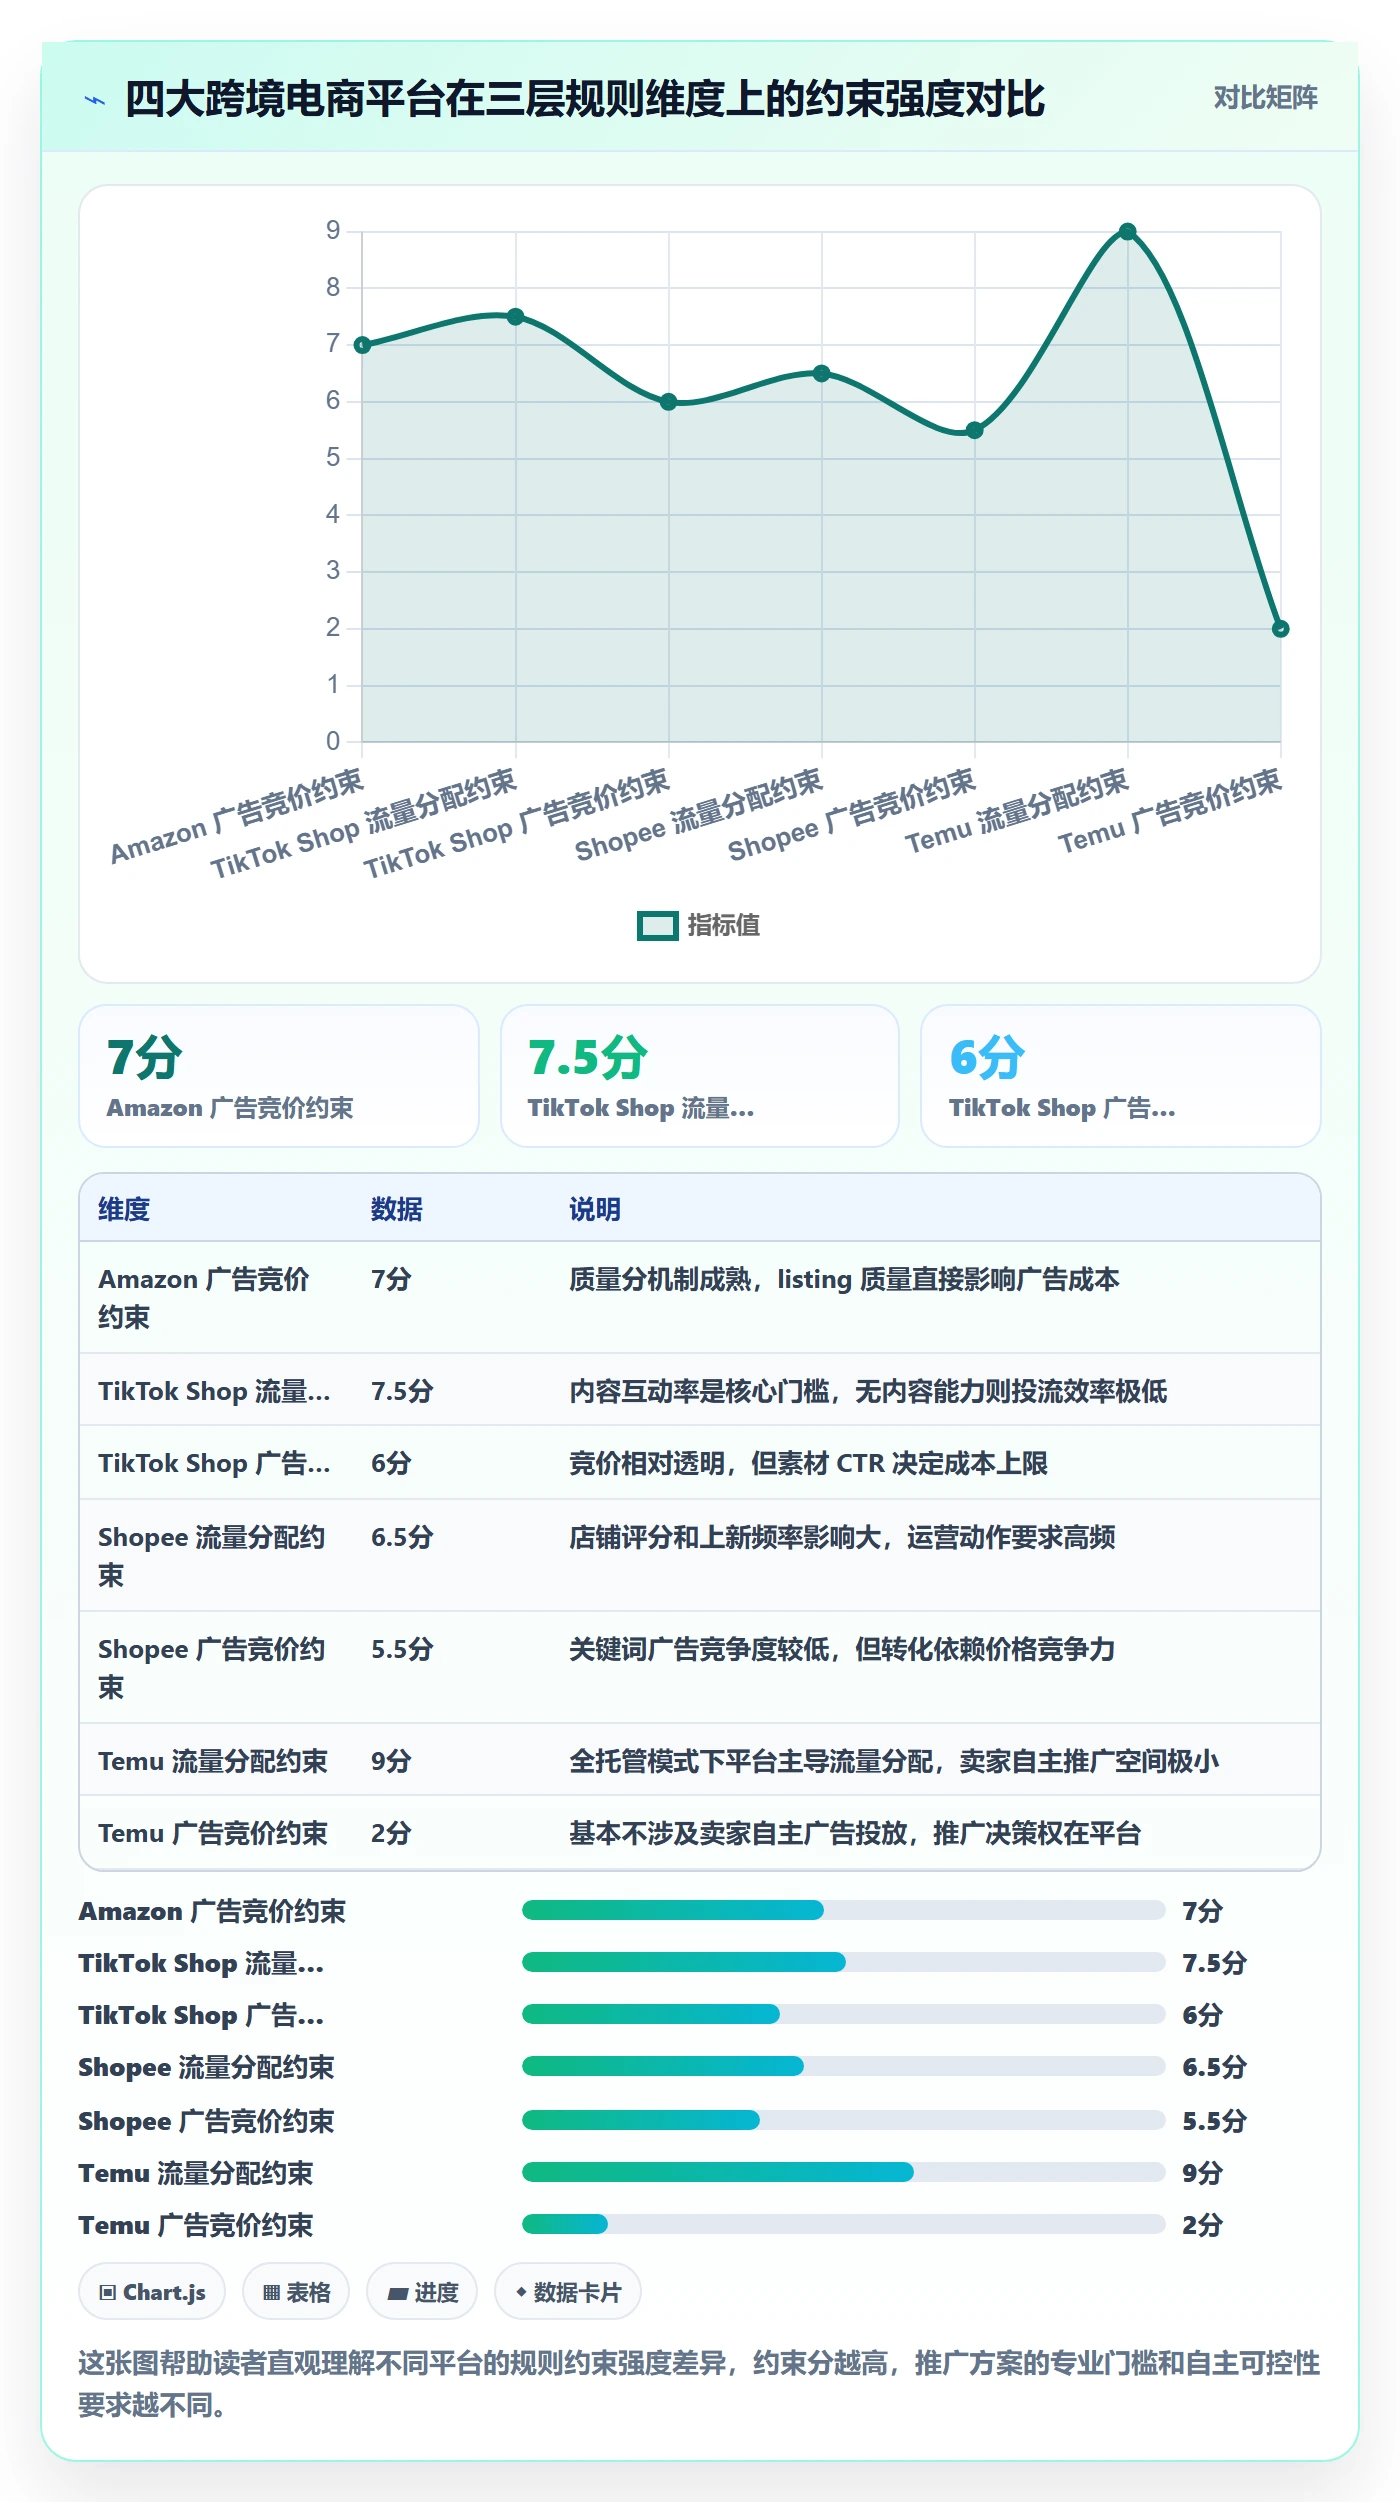Click the Shopee 流量分配约束 progress bar
Image resolution: width=1400 pixels, height=2502 pixels.
click(844, 2066)
